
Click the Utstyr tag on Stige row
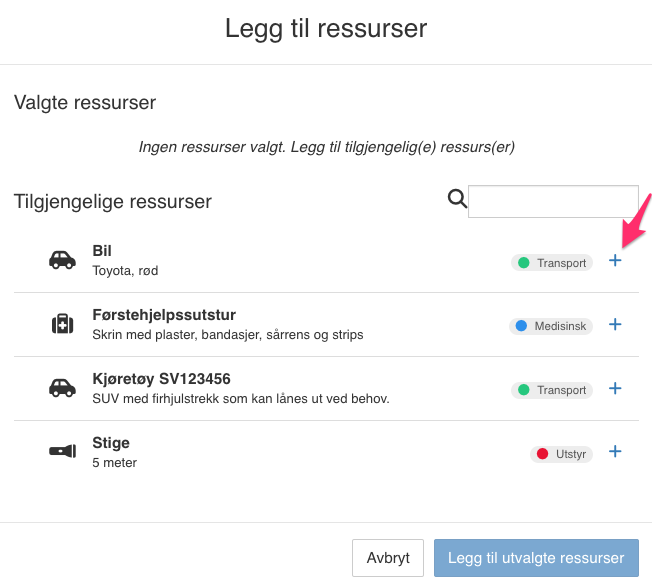pos(562,454)
